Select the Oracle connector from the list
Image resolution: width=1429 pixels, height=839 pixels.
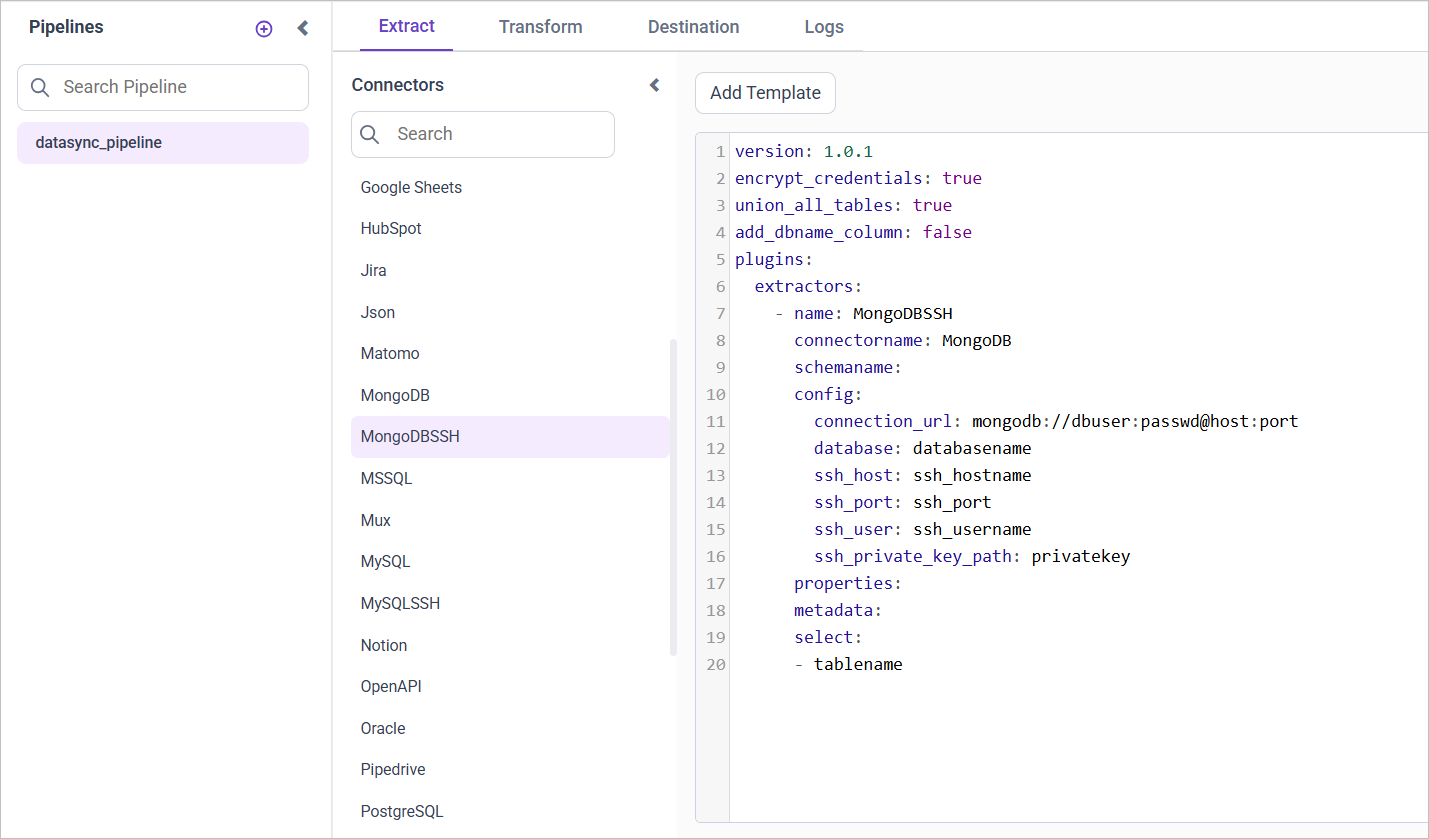pos(383,728)
